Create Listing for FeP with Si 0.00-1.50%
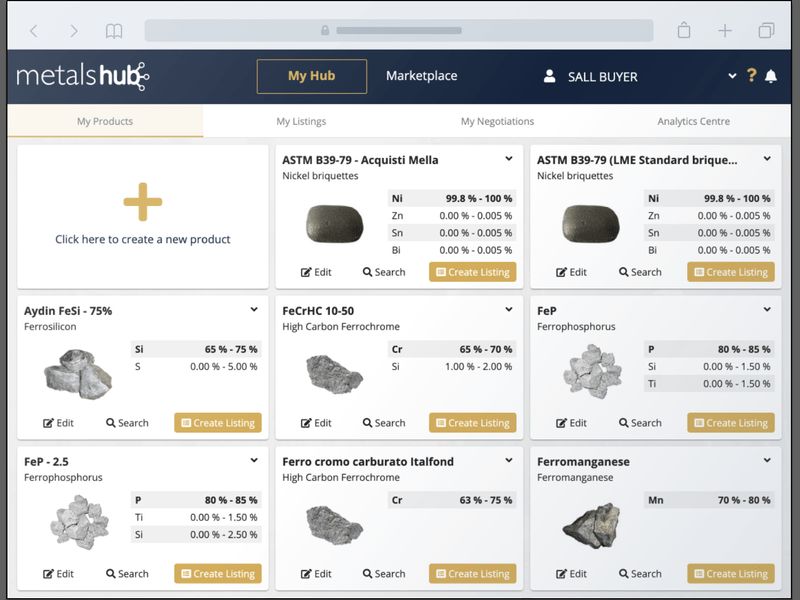800x600 pixels. pos(731,422)
